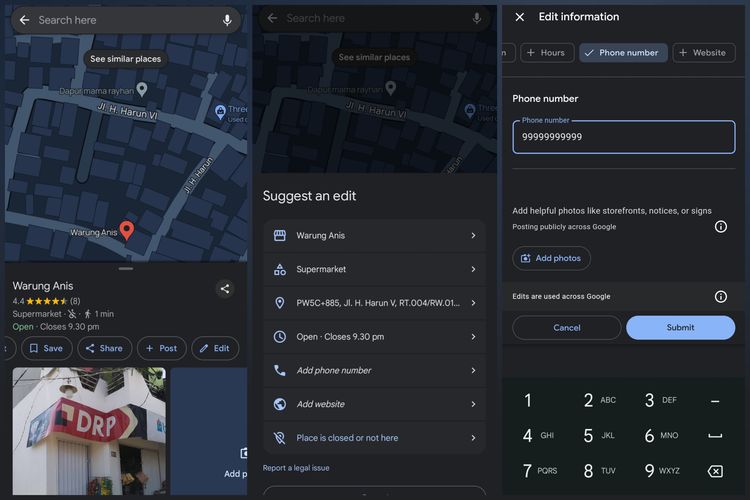This screenshot has width=750, height=500.
Task: Open the Add phone number row
Action: click(374, 370)
